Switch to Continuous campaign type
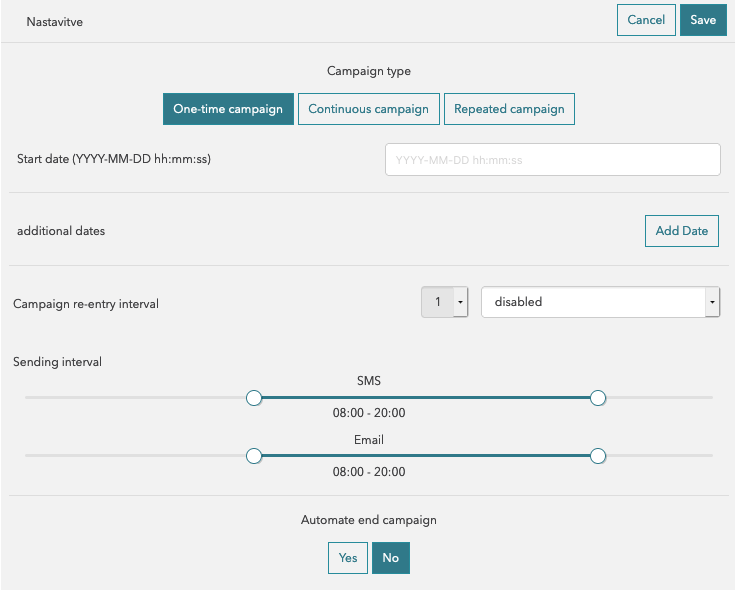 coord(368,109)
